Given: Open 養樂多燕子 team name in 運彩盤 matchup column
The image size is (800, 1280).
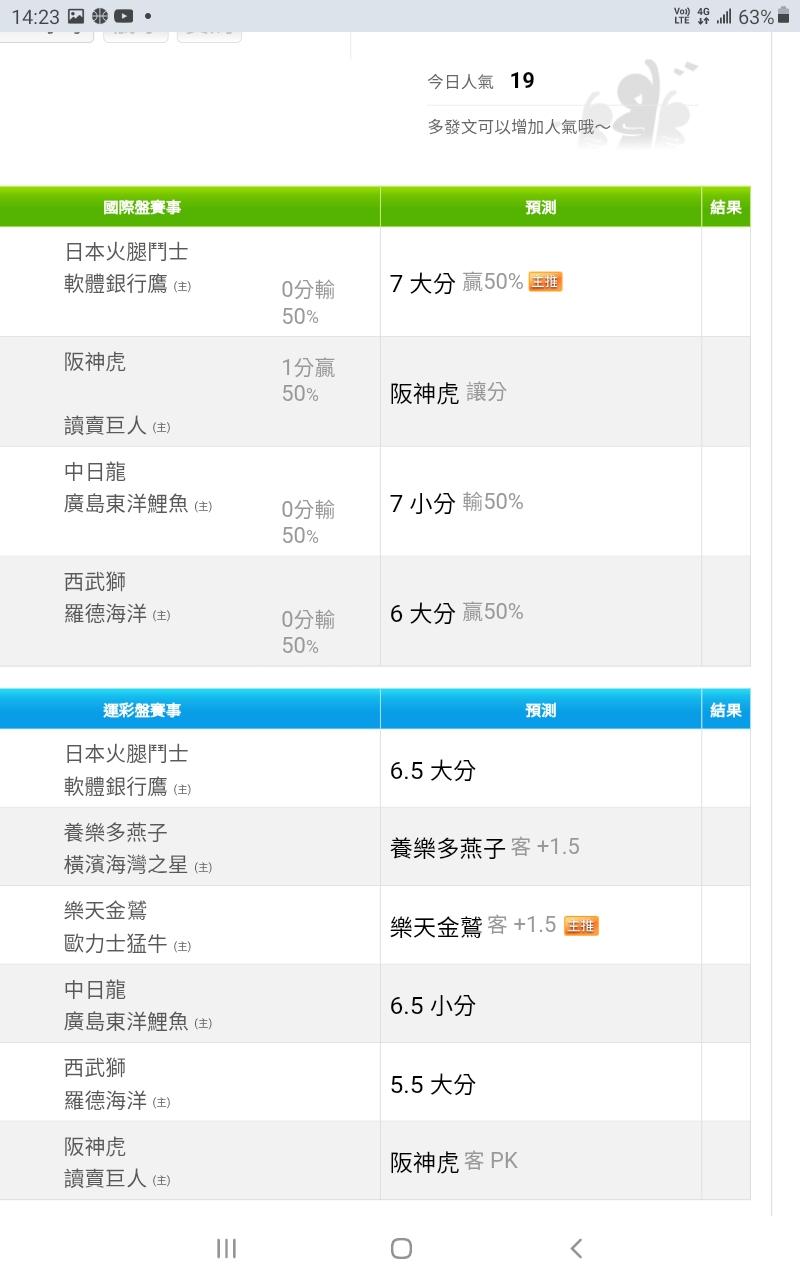Looking at the screenshot, I should click(x=123, y=832).
